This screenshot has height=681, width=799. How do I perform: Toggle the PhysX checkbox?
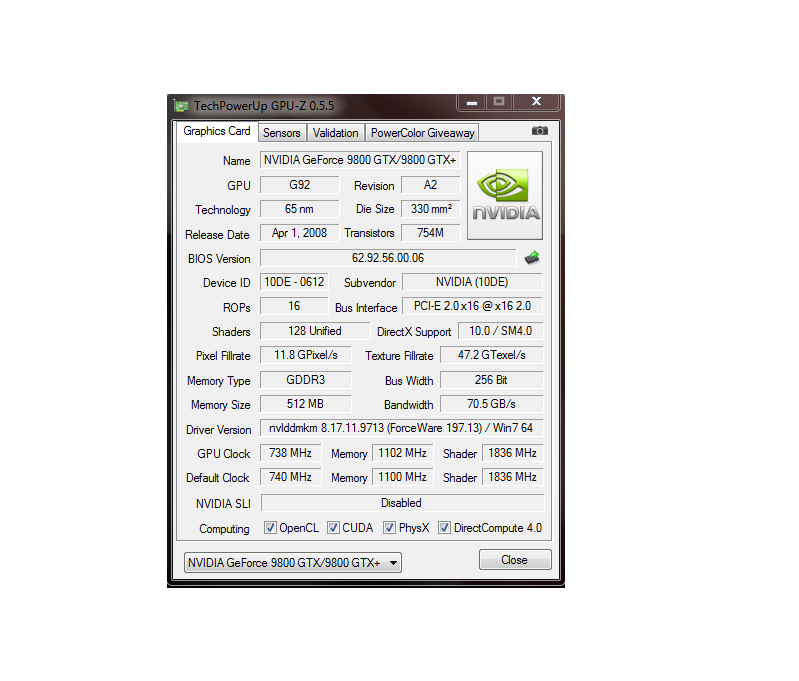(x=389, y=528)
